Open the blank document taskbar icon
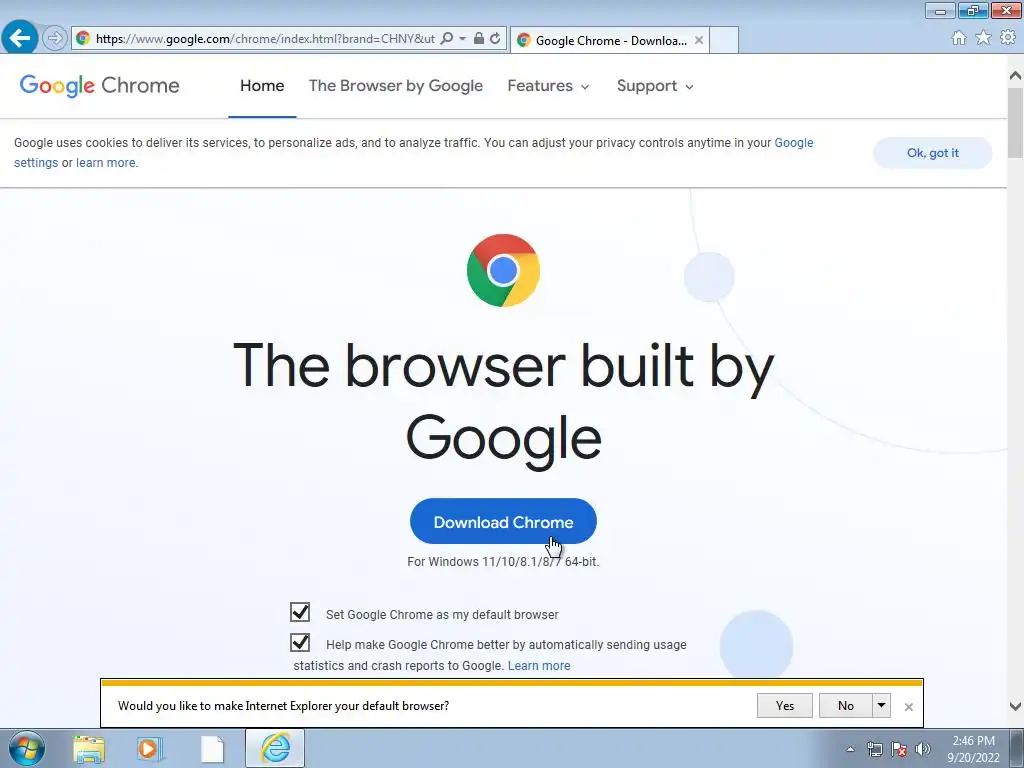The width and height of the screenshot is (1024, 768). point(212,749)
